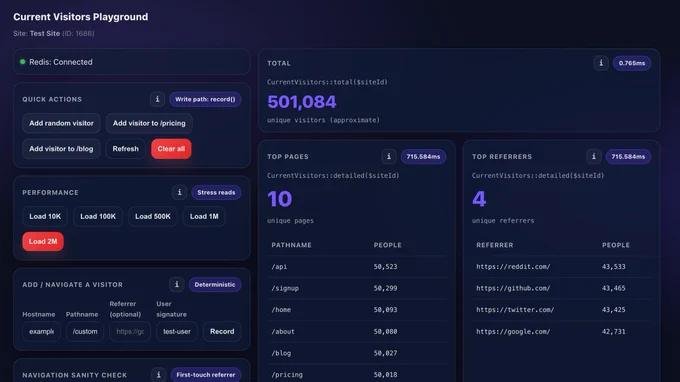Viewport: 680px width, 382px height.
Task: Click the Record button
Action: coord(222,331)
